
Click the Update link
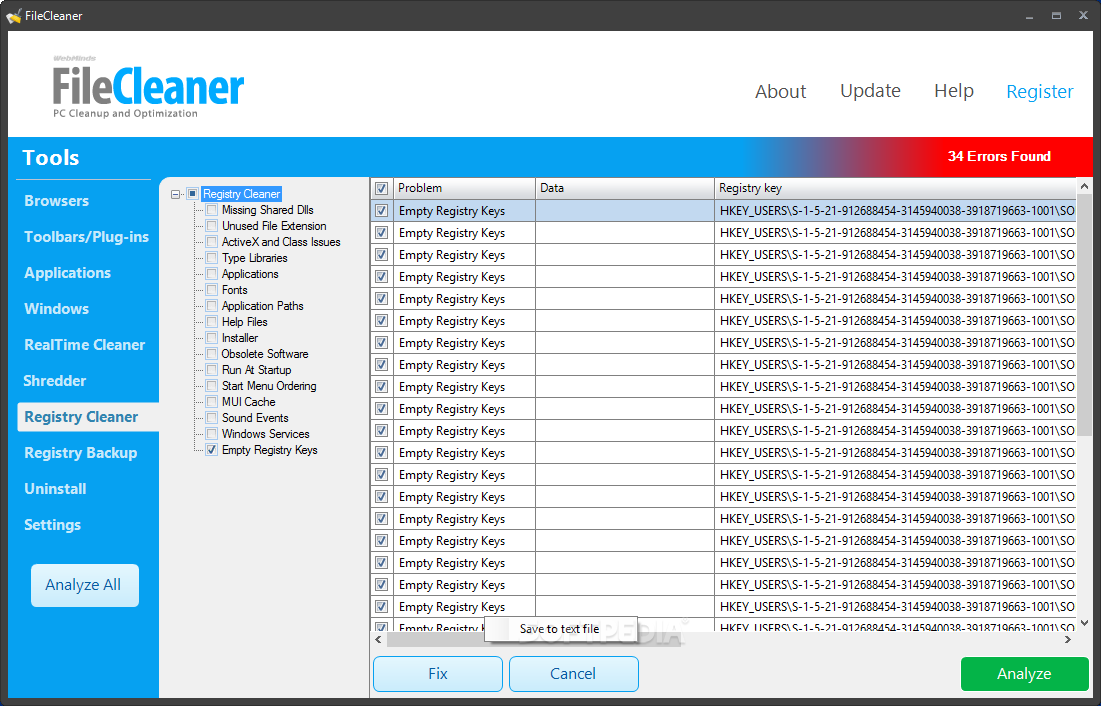click(871, 91)
